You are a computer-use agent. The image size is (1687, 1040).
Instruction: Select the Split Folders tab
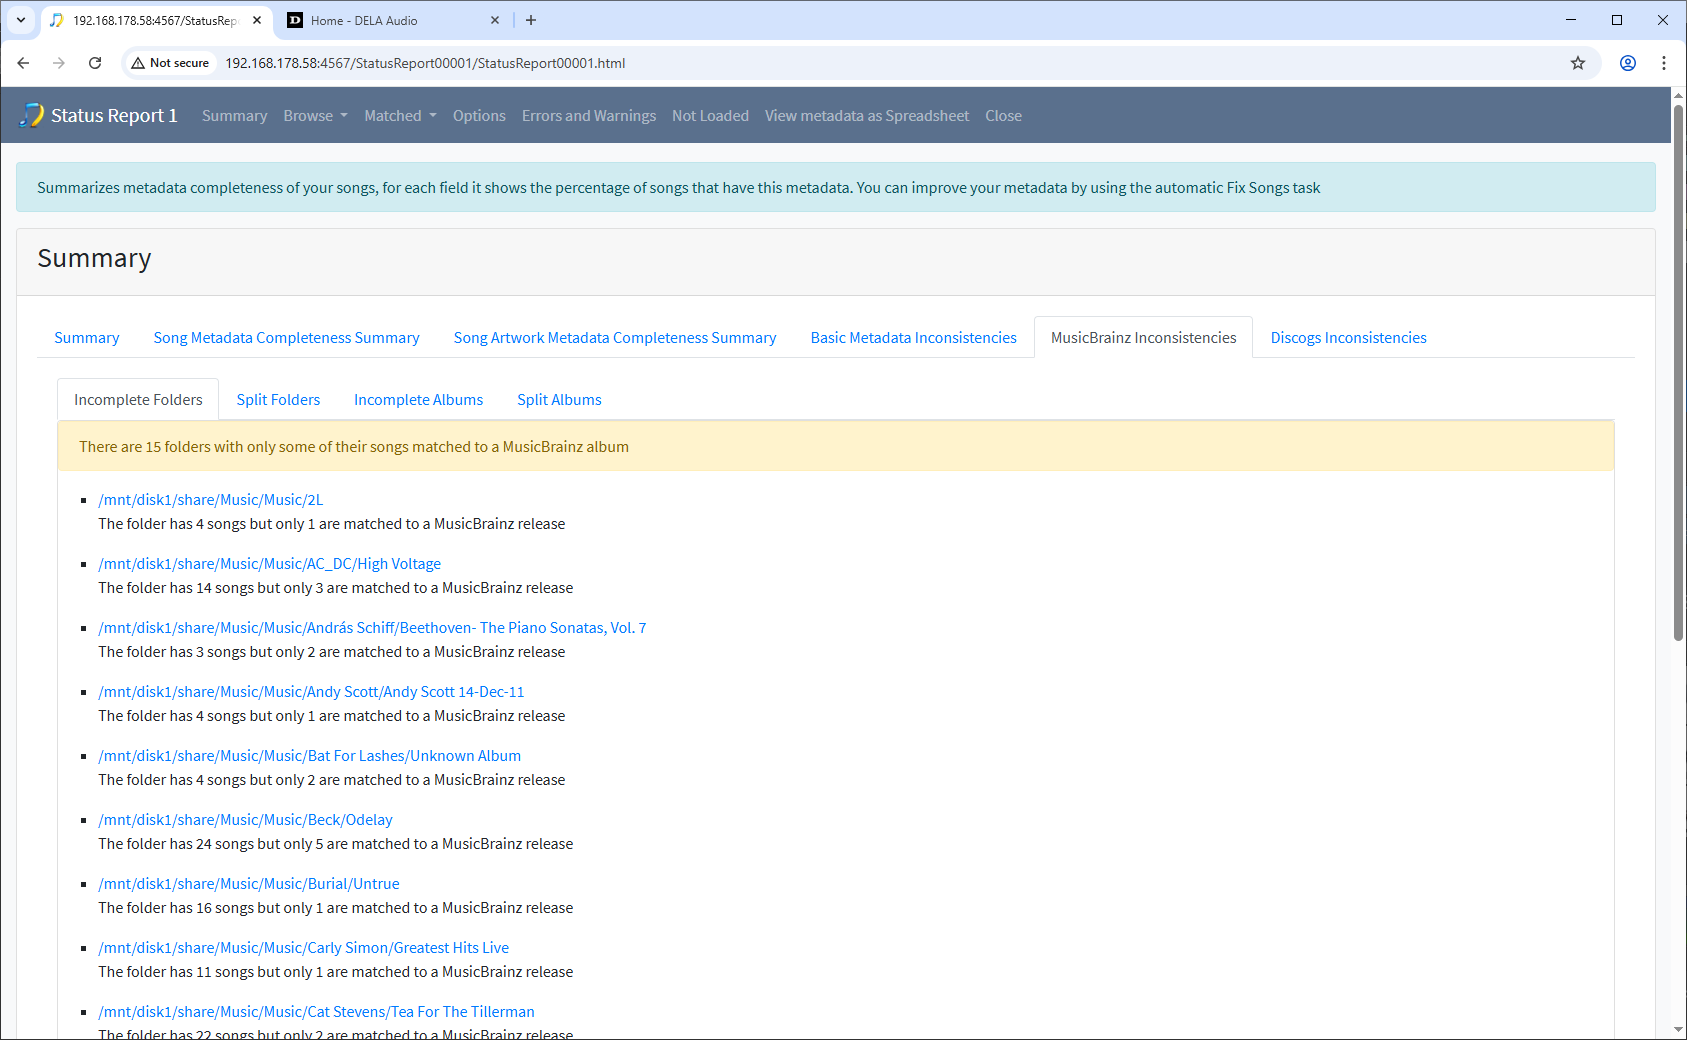pos(278,400)
